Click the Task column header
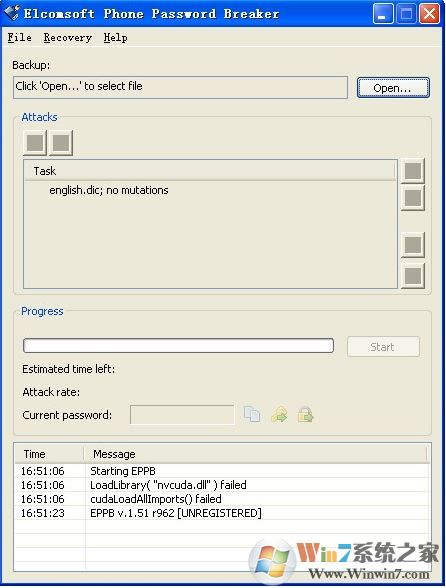446x588 pixels. [x=210, y=171]
